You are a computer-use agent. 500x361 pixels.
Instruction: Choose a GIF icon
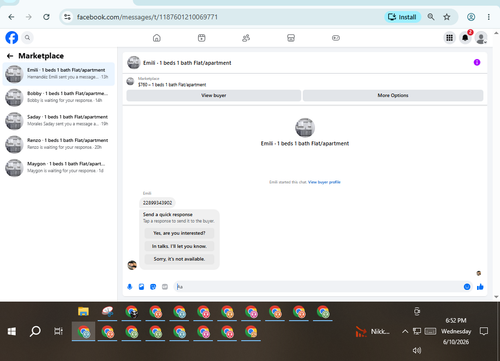[165, 287]
